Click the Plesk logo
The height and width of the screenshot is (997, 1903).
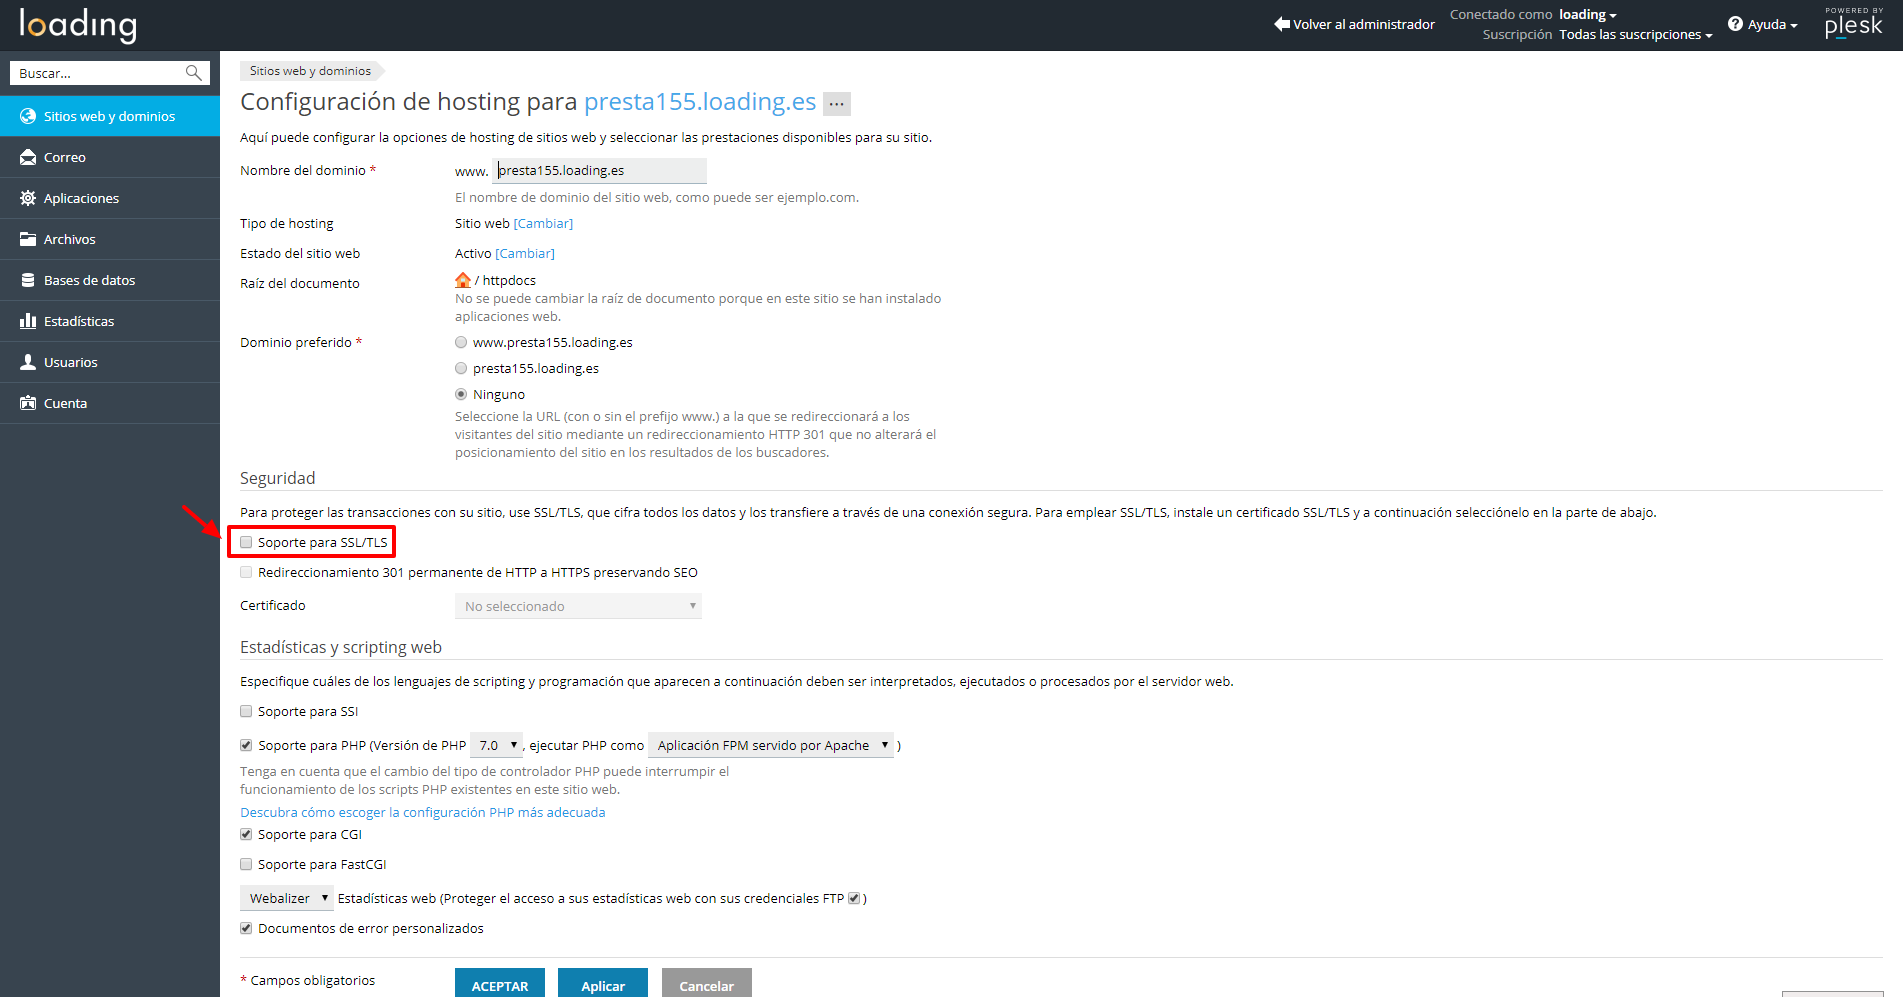coord(1854,23)
